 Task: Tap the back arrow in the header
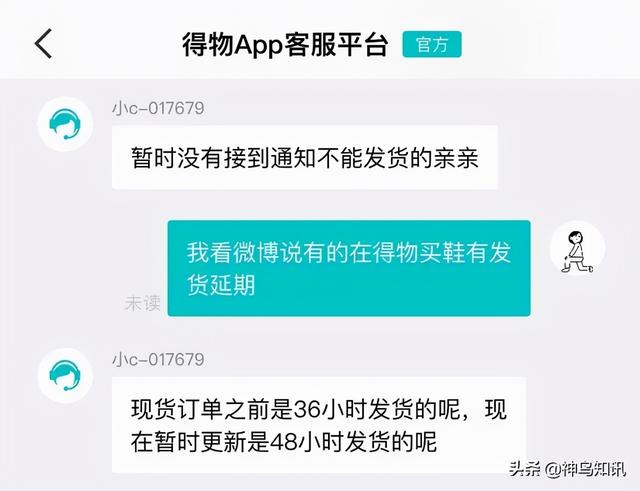(43, 44)
